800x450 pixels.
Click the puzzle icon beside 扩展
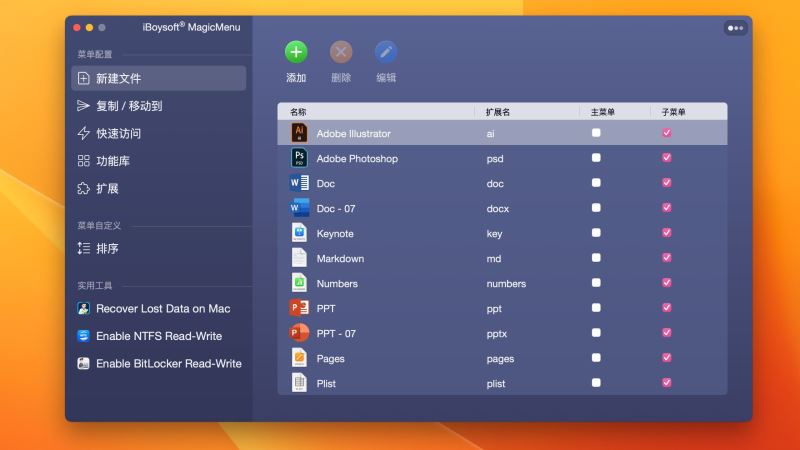point(83,188)
